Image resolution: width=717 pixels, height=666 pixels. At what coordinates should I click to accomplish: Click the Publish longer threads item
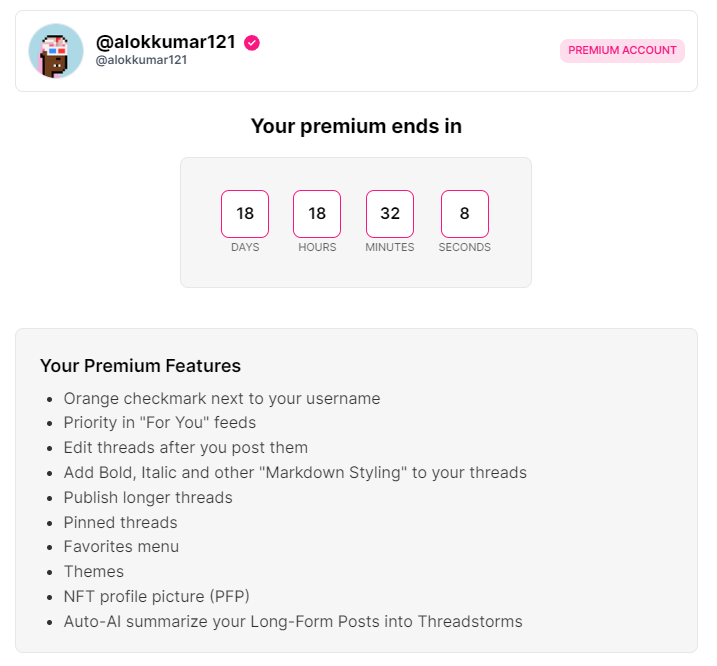pyautogui.click(x=148, y=498)
